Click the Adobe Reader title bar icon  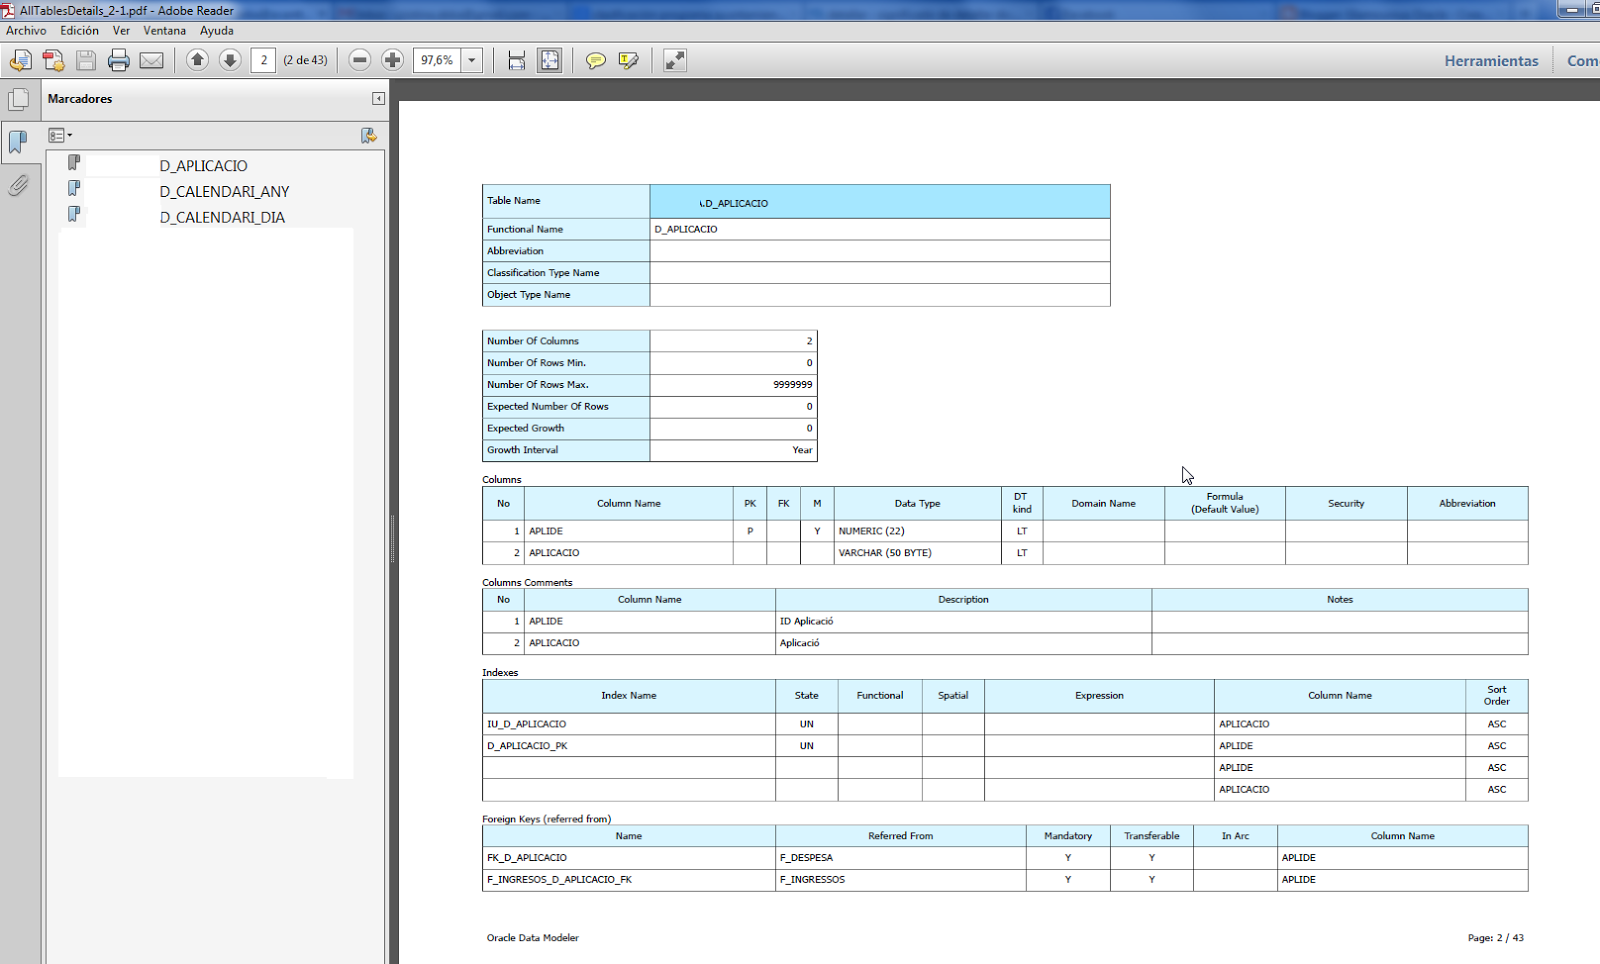8,10
